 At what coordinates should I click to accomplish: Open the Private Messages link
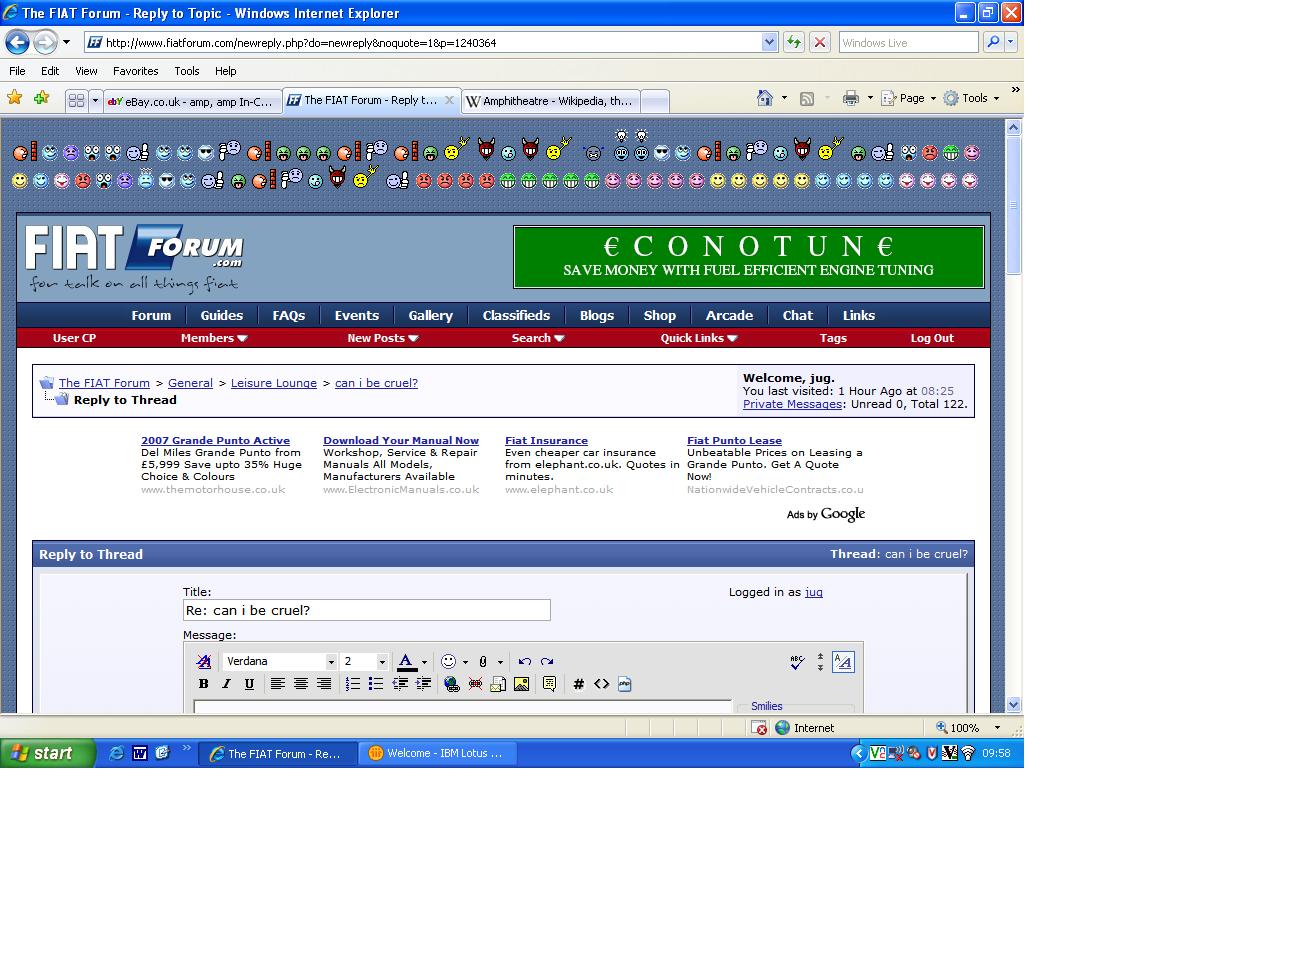tap(792, 404)
